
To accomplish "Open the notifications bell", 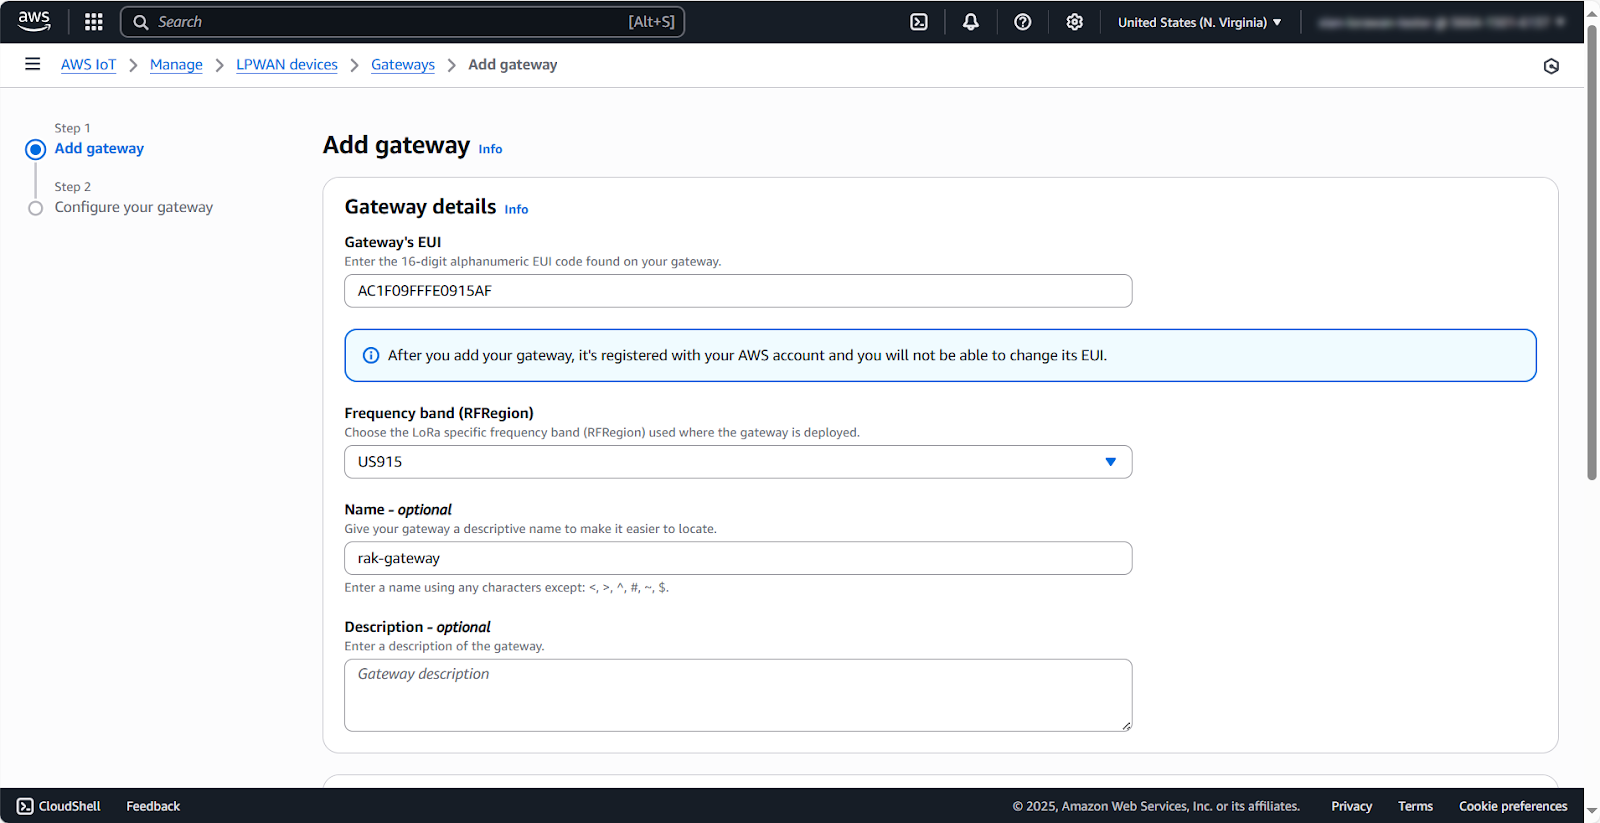I will pyautogui.click(x=970, y=22).
